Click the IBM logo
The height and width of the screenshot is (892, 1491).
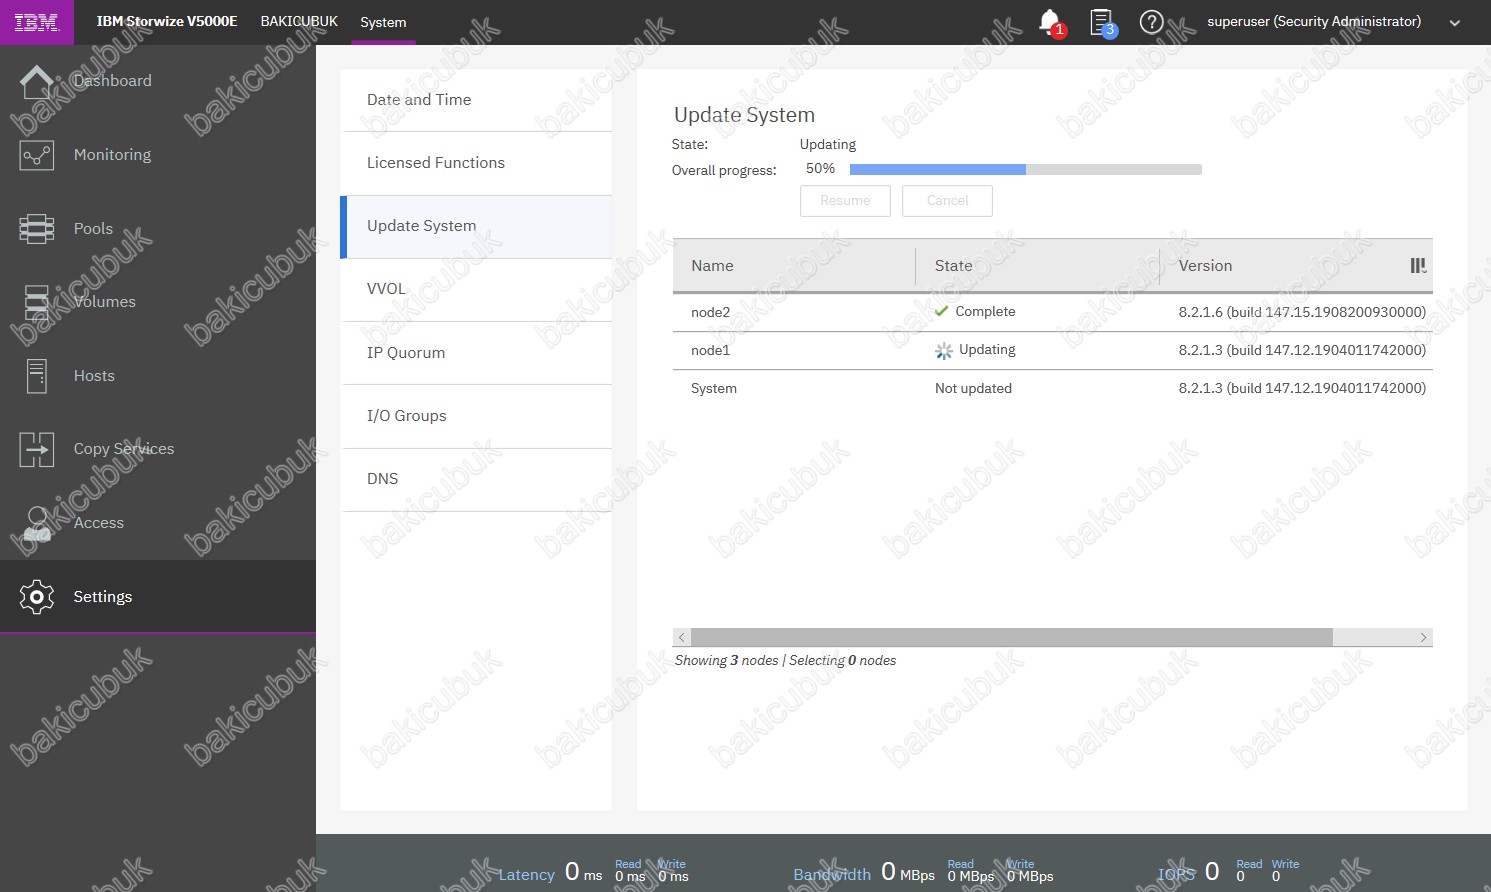coord(37,22)
